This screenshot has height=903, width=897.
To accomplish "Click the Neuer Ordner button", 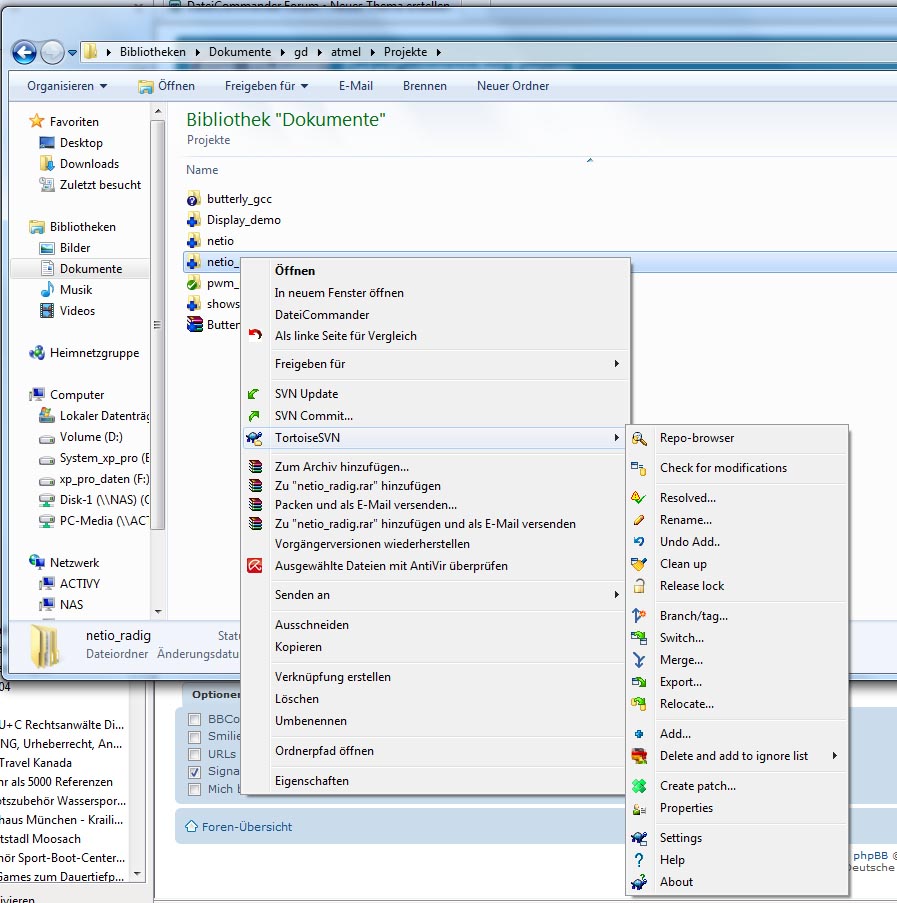I will (513, 86).
